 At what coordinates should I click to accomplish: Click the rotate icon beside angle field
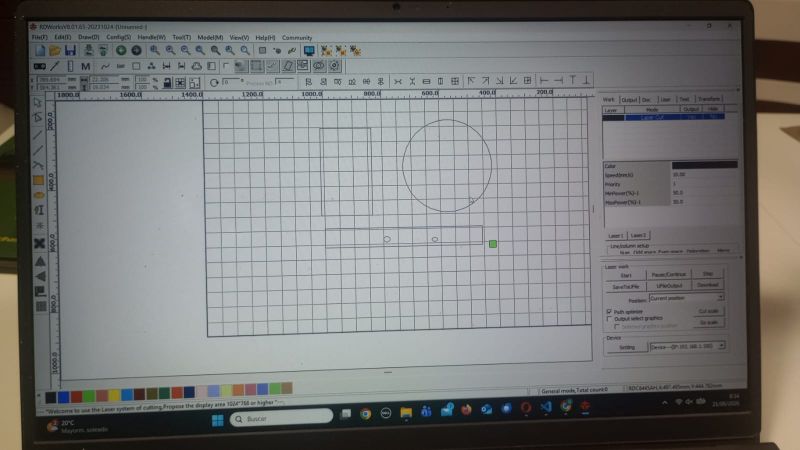tap(214, 83)
